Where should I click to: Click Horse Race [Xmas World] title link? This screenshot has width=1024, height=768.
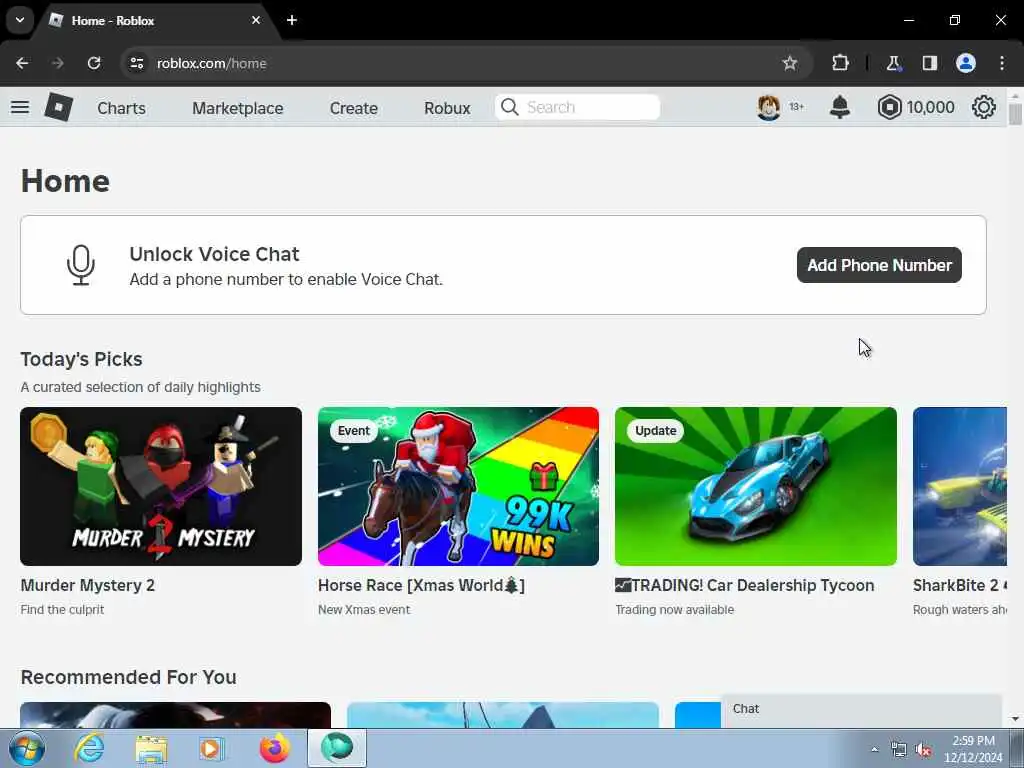point(421,585)
